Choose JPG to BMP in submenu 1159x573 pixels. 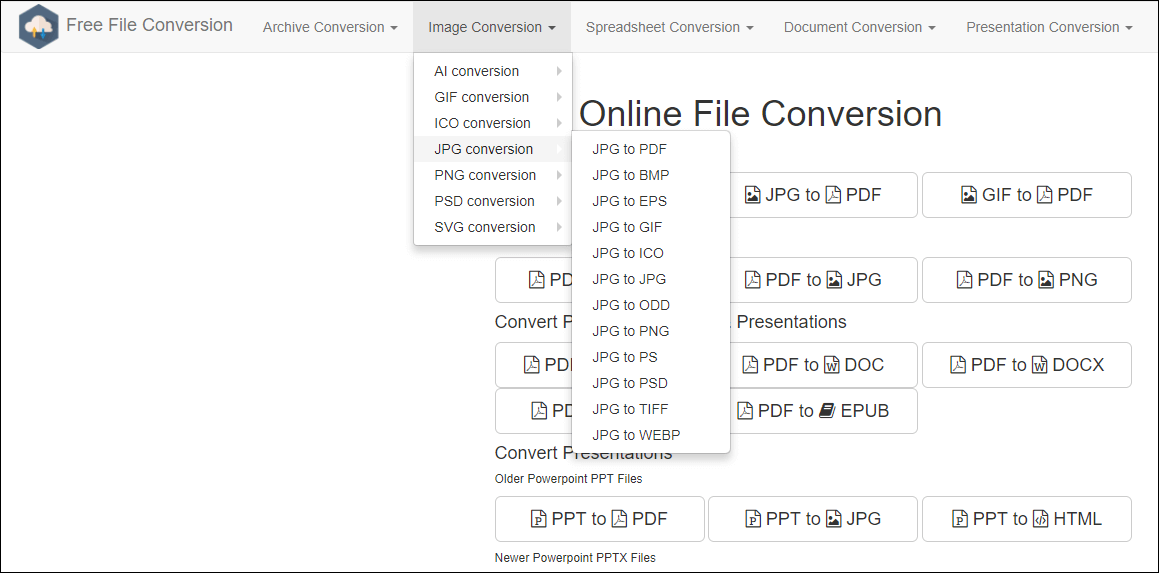tap(650, 175)
